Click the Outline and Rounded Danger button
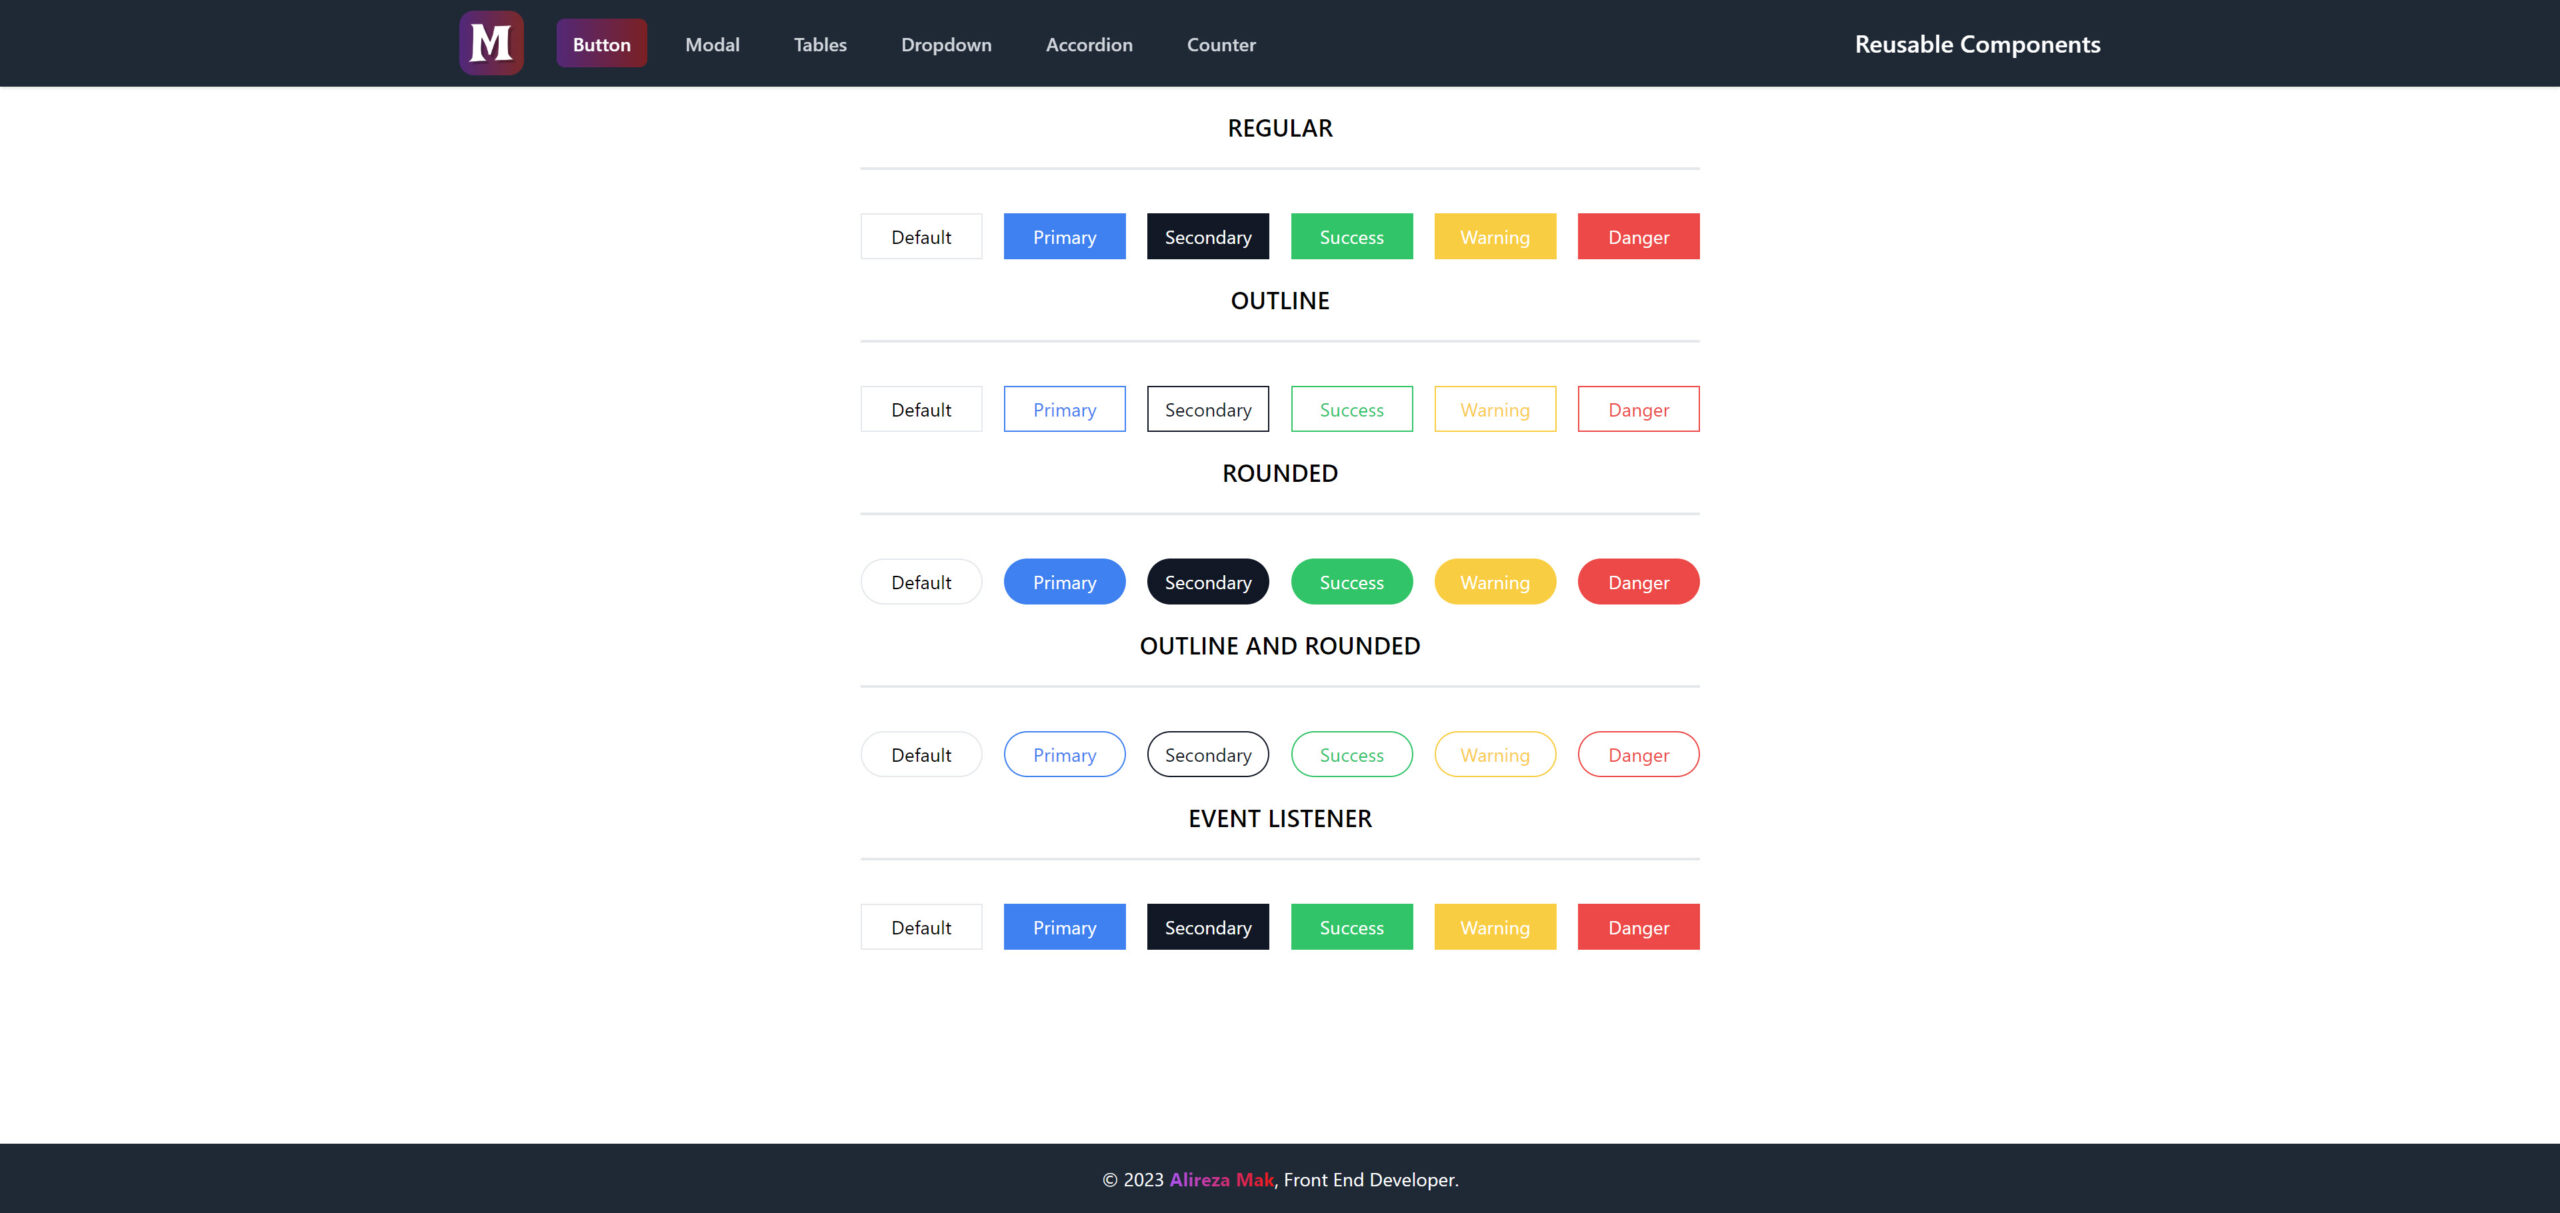Viewport: 2560px width, 1213px height. [x=1638, y=754]
